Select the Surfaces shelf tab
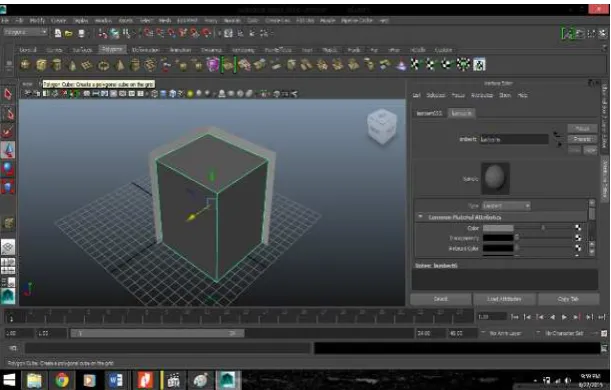Image resolution: width=611 pixels, height=390 pixels. point(82,50)
